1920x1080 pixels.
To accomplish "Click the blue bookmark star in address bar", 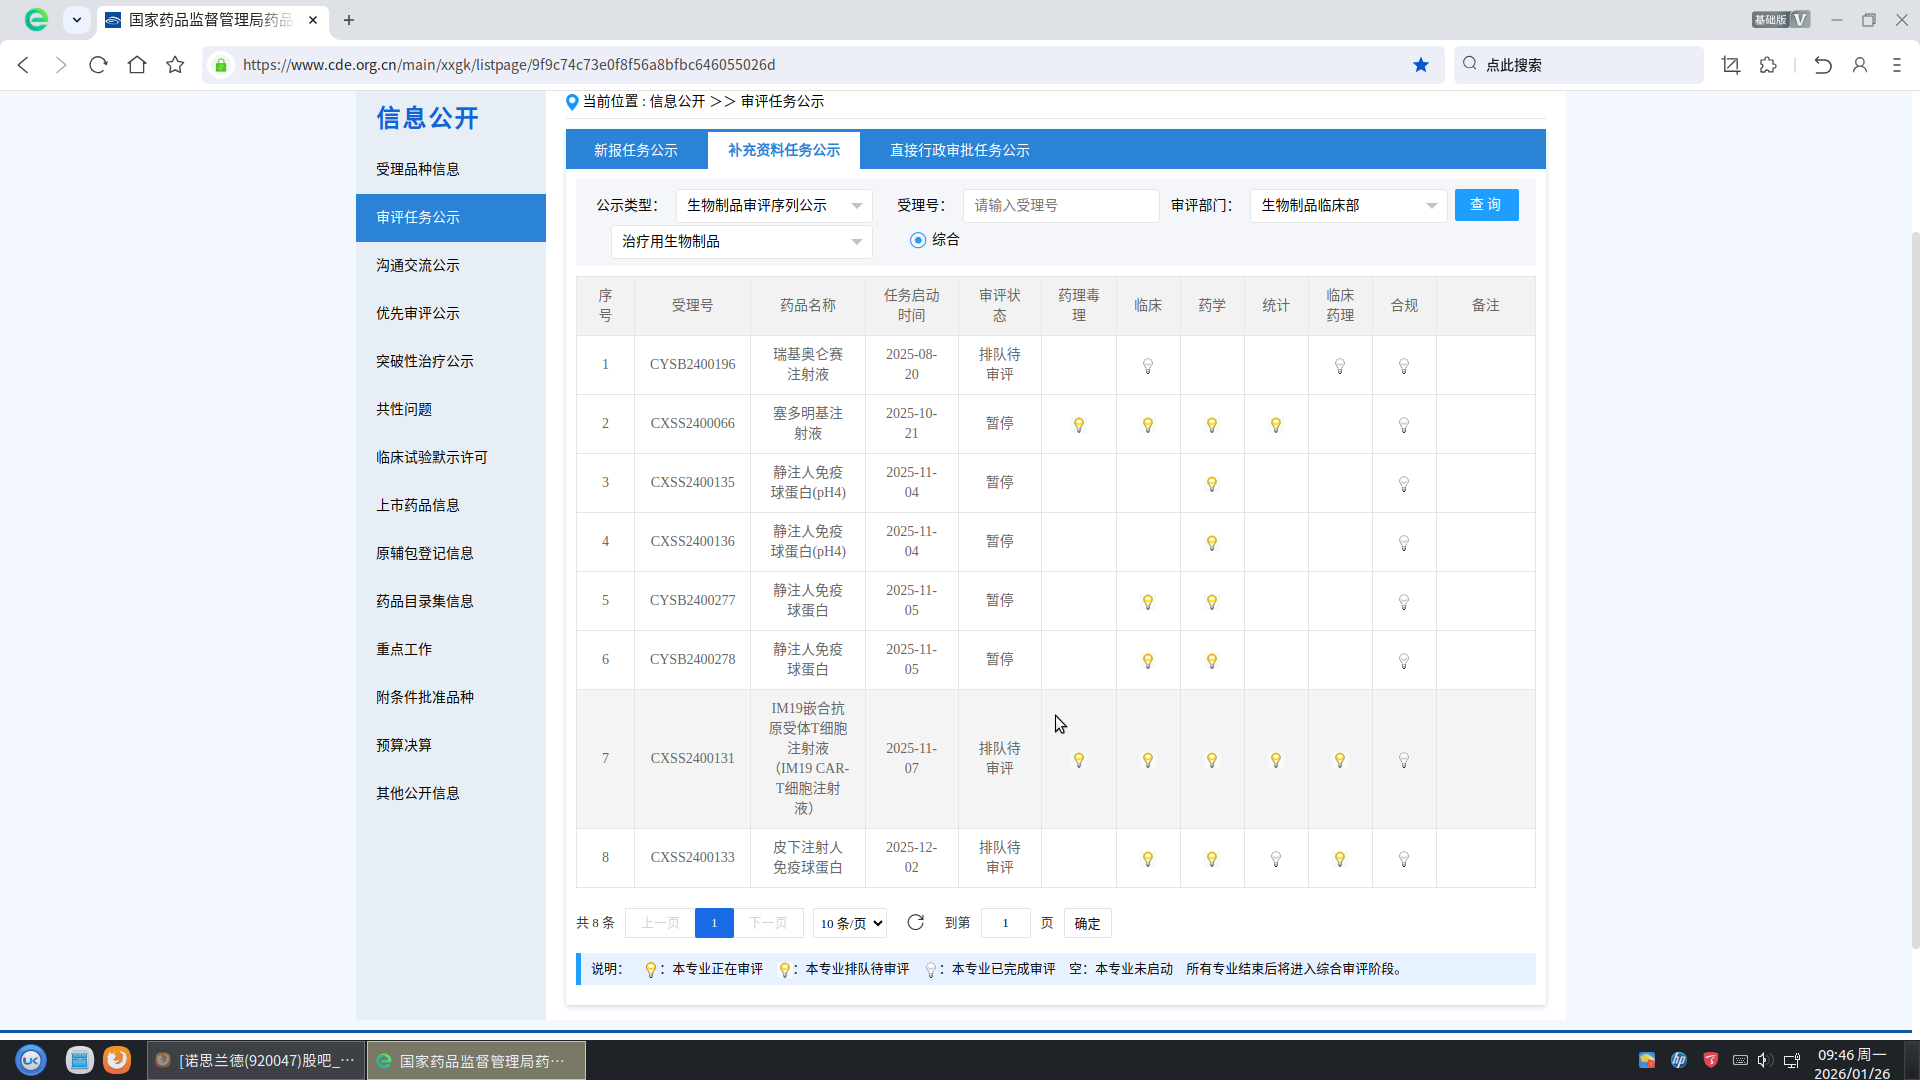I will point(1421,65).
